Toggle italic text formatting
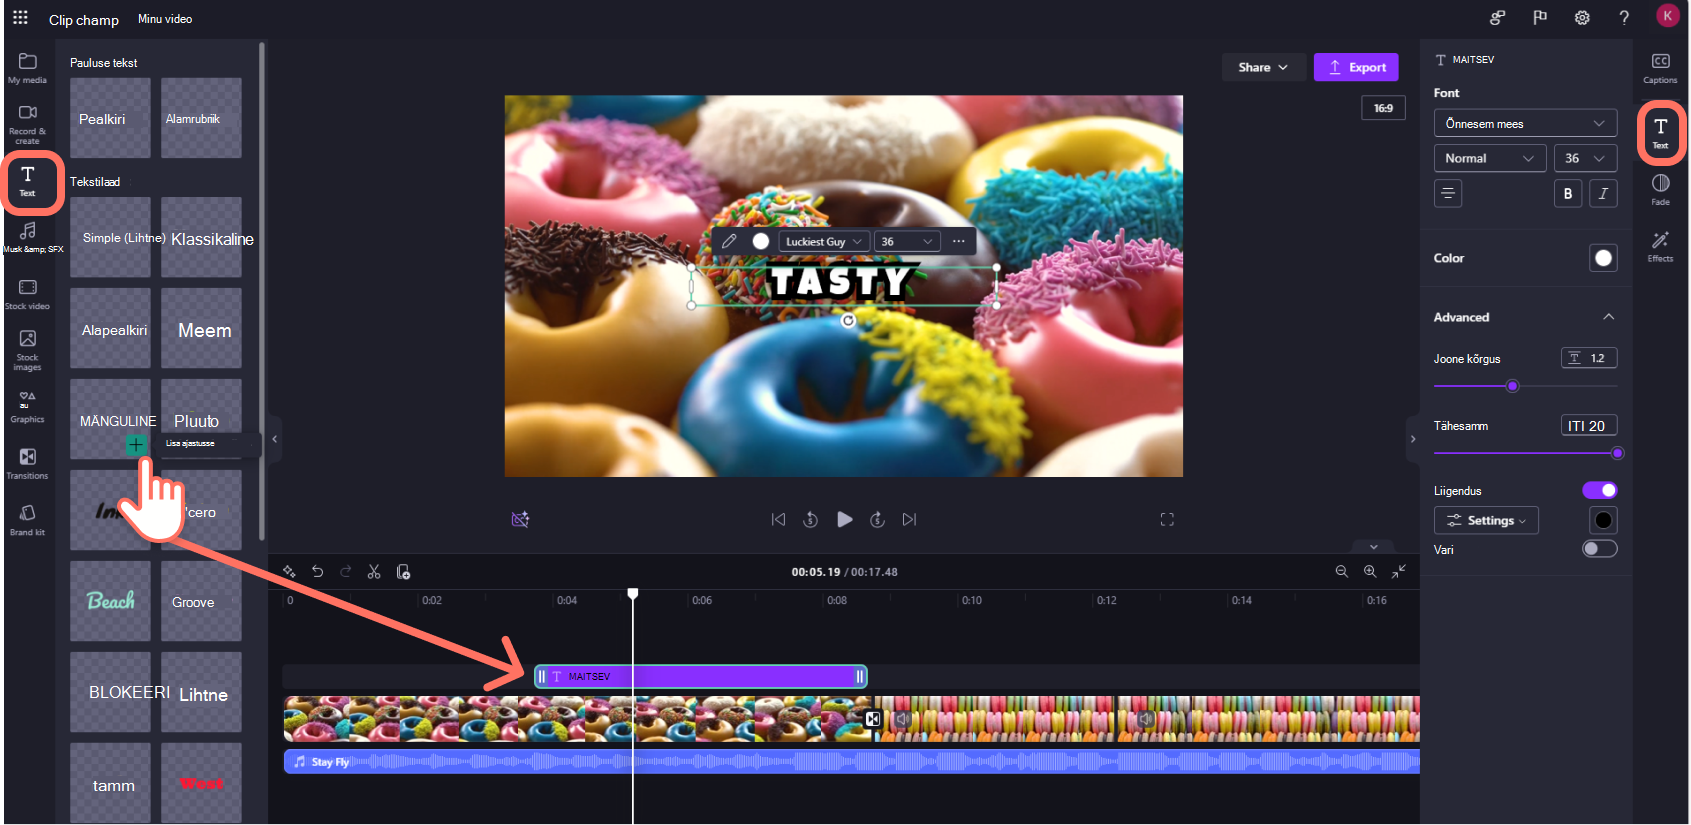This screenshot has width=1691, height=825. click(1603, 194)
